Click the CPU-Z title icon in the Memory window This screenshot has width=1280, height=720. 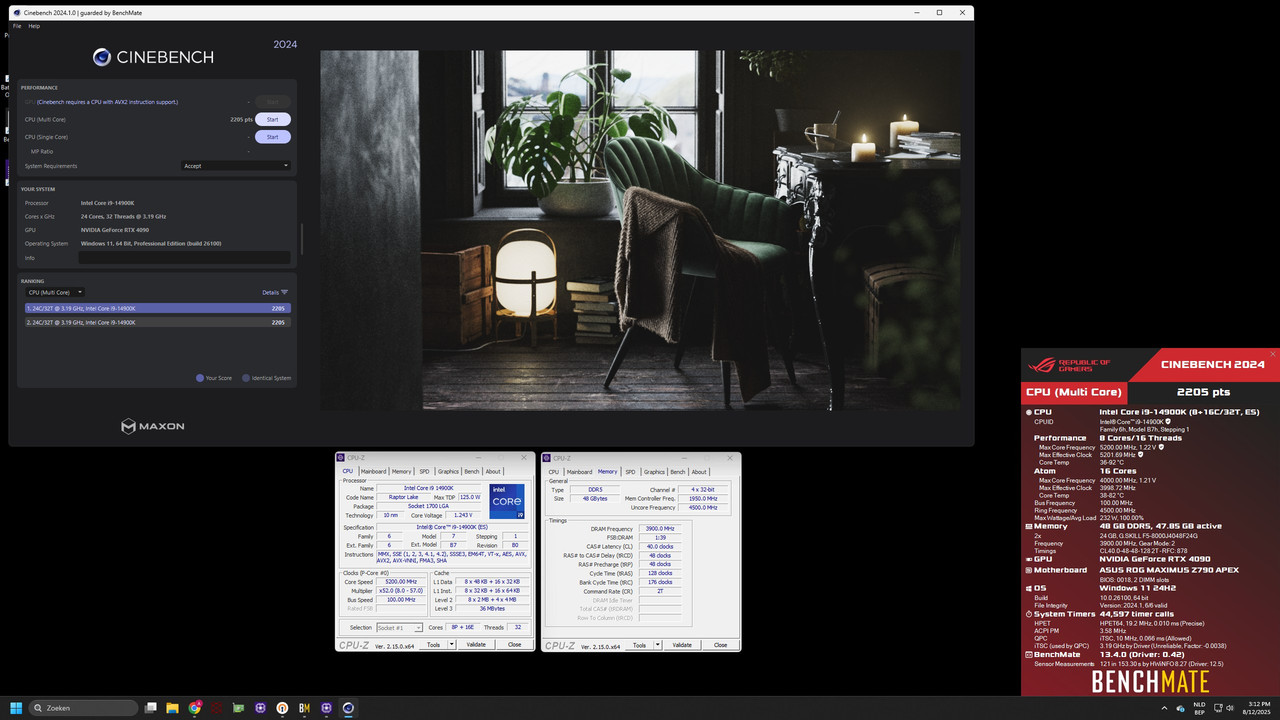click(548, 458)
